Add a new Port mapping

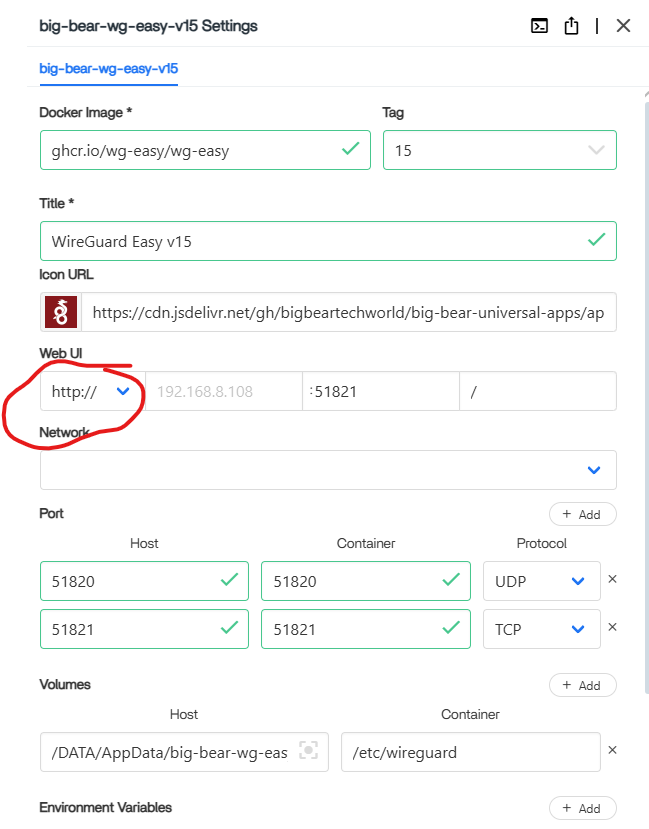click(582, 514)
